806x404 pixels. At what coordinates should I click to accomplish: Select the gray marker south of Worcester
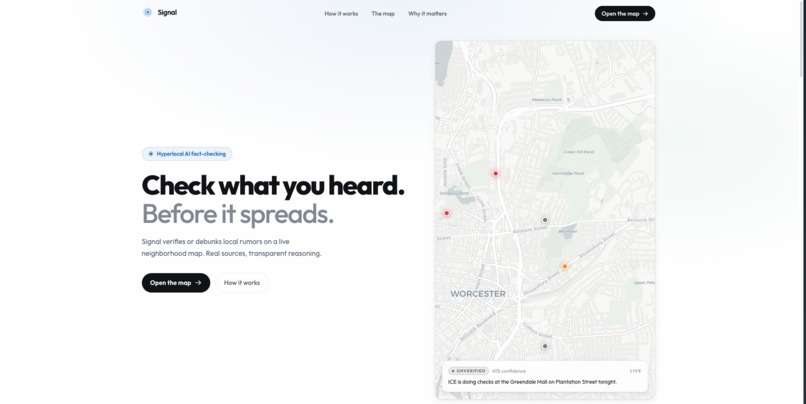point(545,346)
